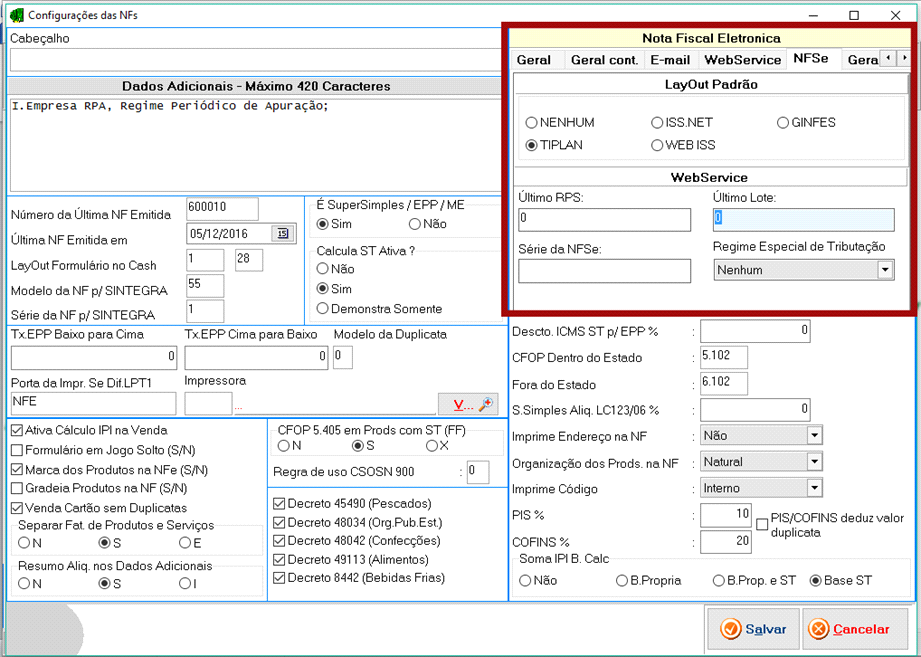Expand Regime Especial de Tributação dropdown
This screenshot has height=657, width=921.
884,270
